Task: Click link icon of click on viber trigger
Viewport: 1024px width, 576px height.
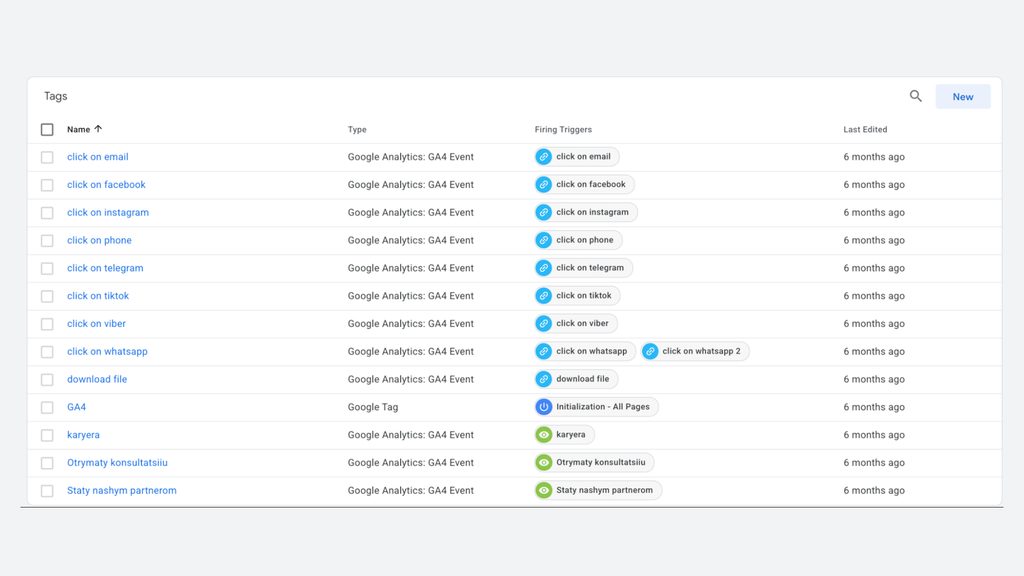Action: (x=543, y=323)
